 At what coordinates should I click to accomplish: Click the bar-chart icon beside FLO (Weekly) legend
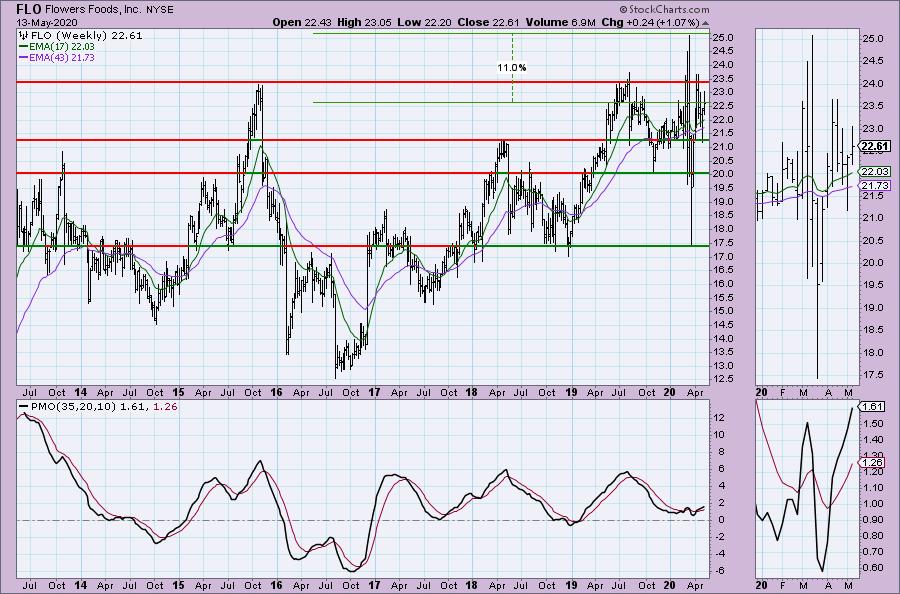[25, 36]
